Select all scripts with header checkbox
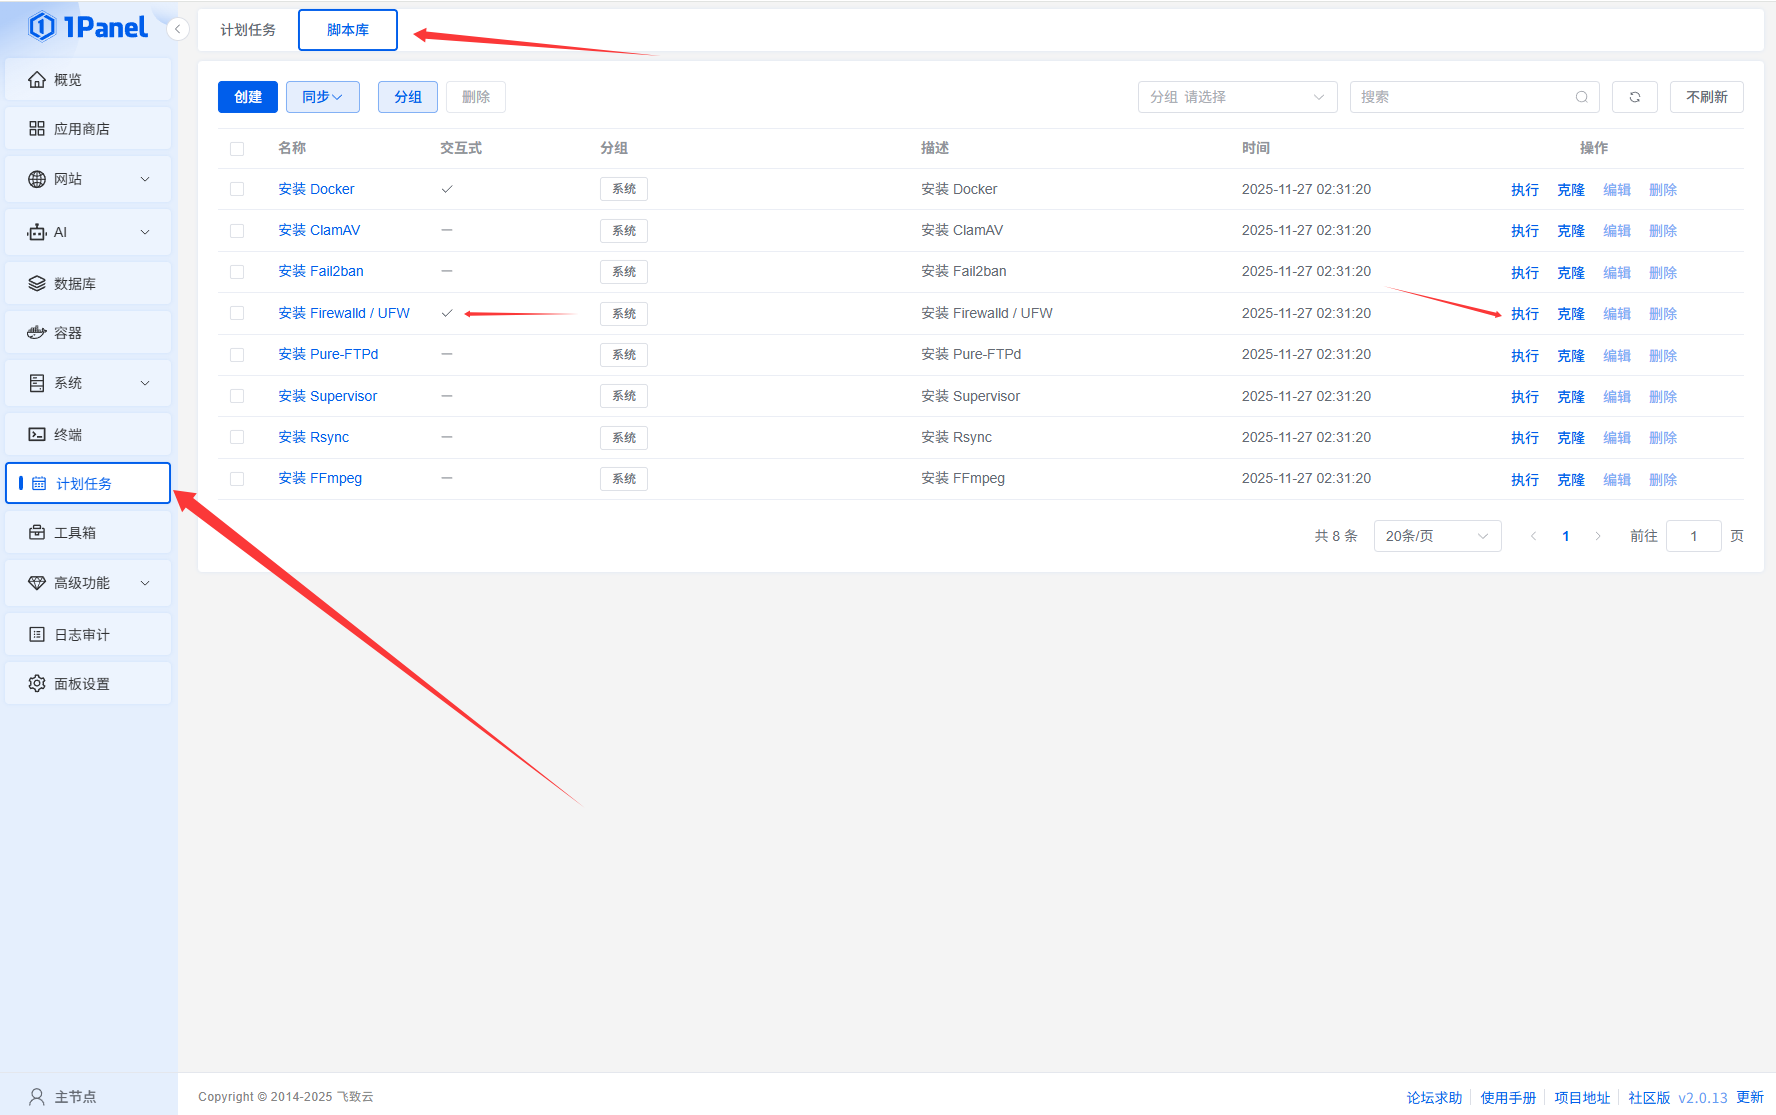 pos(237,149)
